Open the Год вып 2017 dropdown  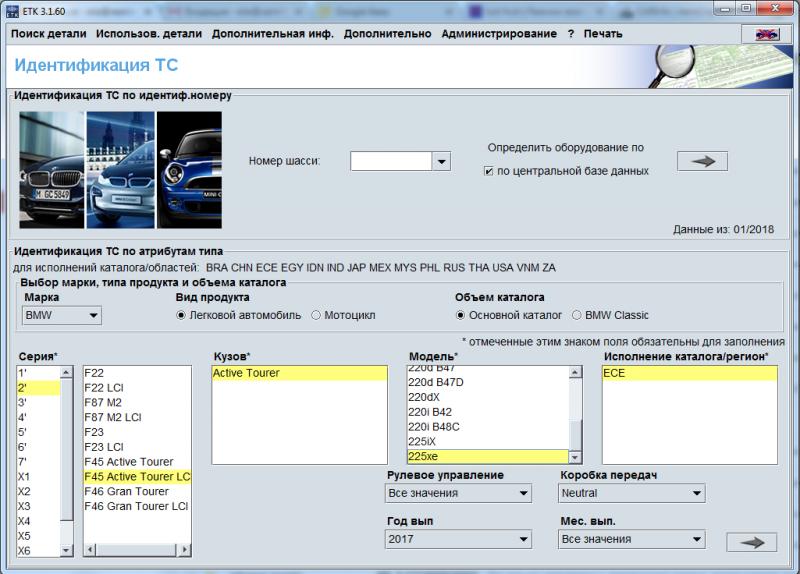(x=458, y=539)
